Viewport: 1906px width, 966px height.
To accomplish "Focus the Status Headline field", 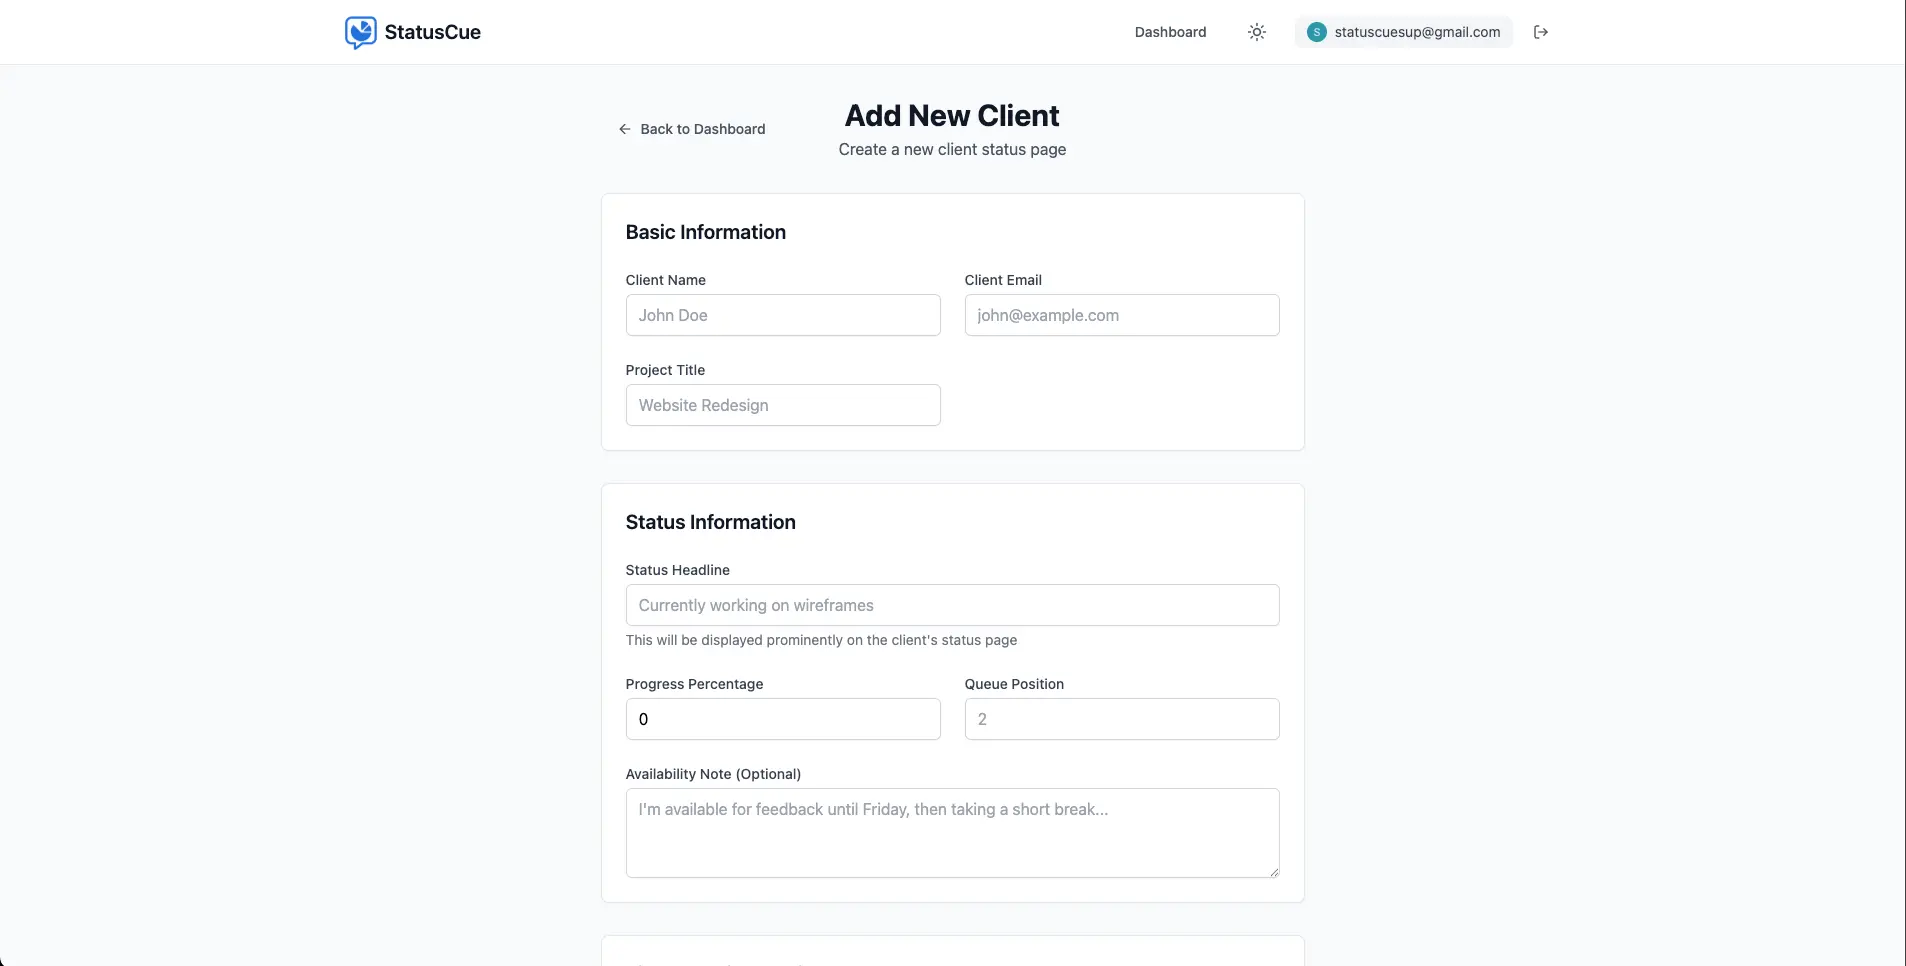I will click(x=952, y=605).
